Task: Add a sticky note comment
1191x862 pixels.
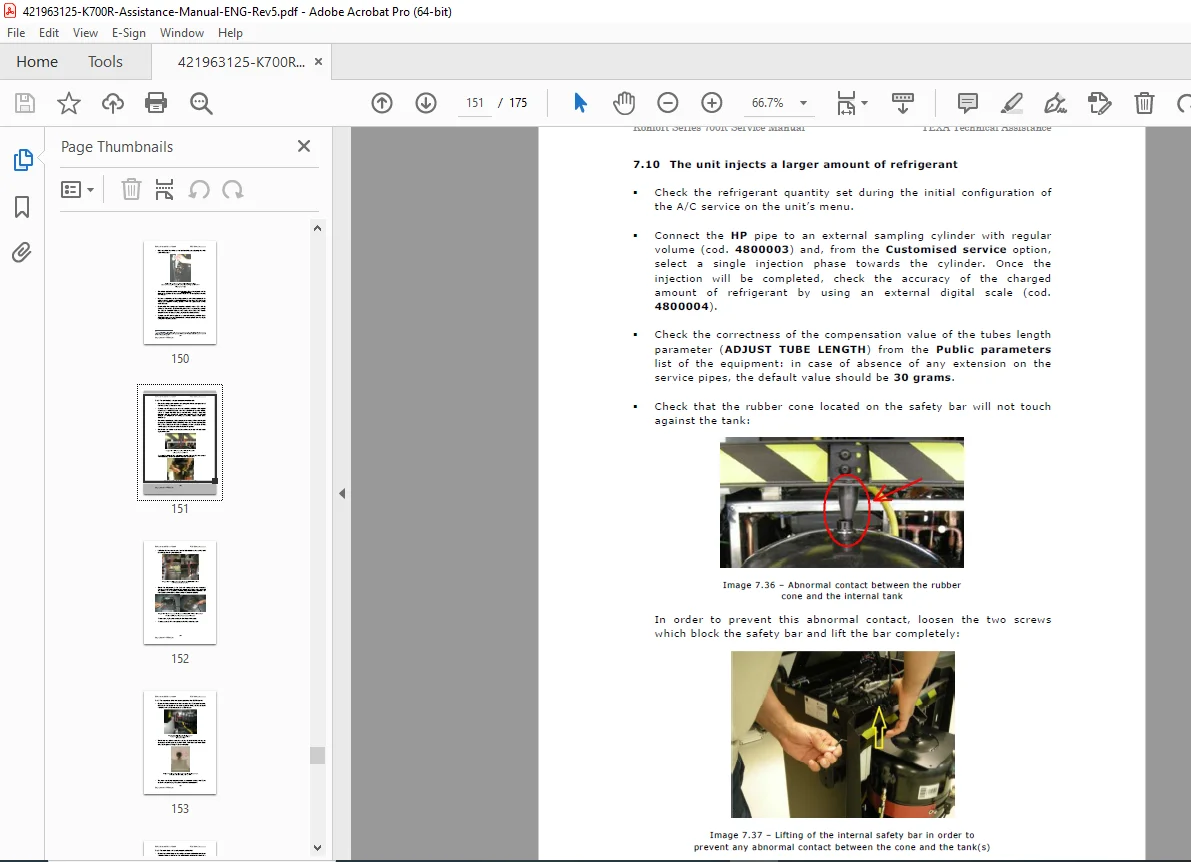Action: [968, 103]
